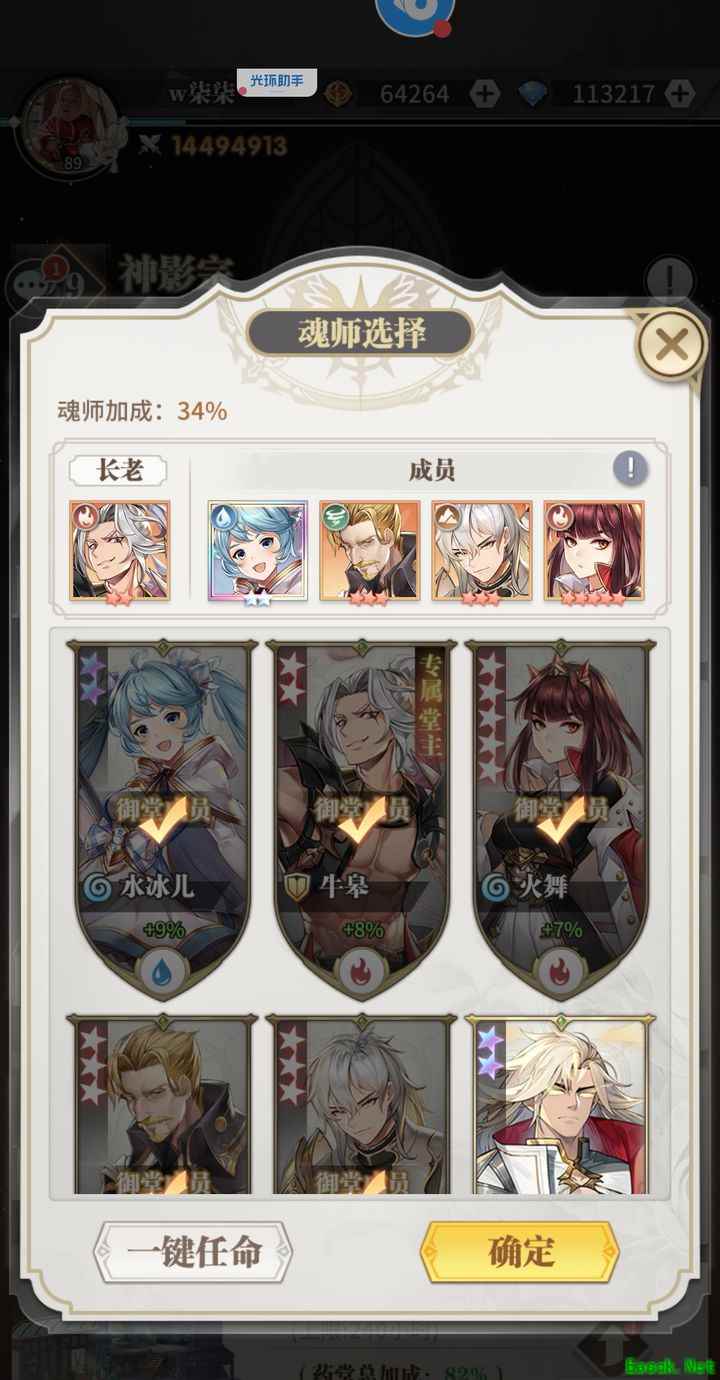Select the white-haired member slot in the top row
The height and width of the screenshot is (1380, 720).
pos(482,551)
